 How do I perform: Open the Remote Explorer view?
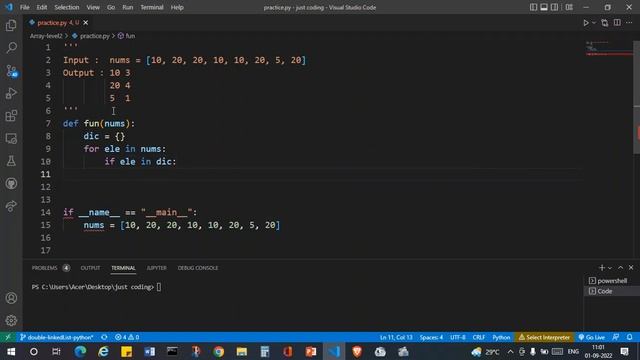click(x=11, y=139)
